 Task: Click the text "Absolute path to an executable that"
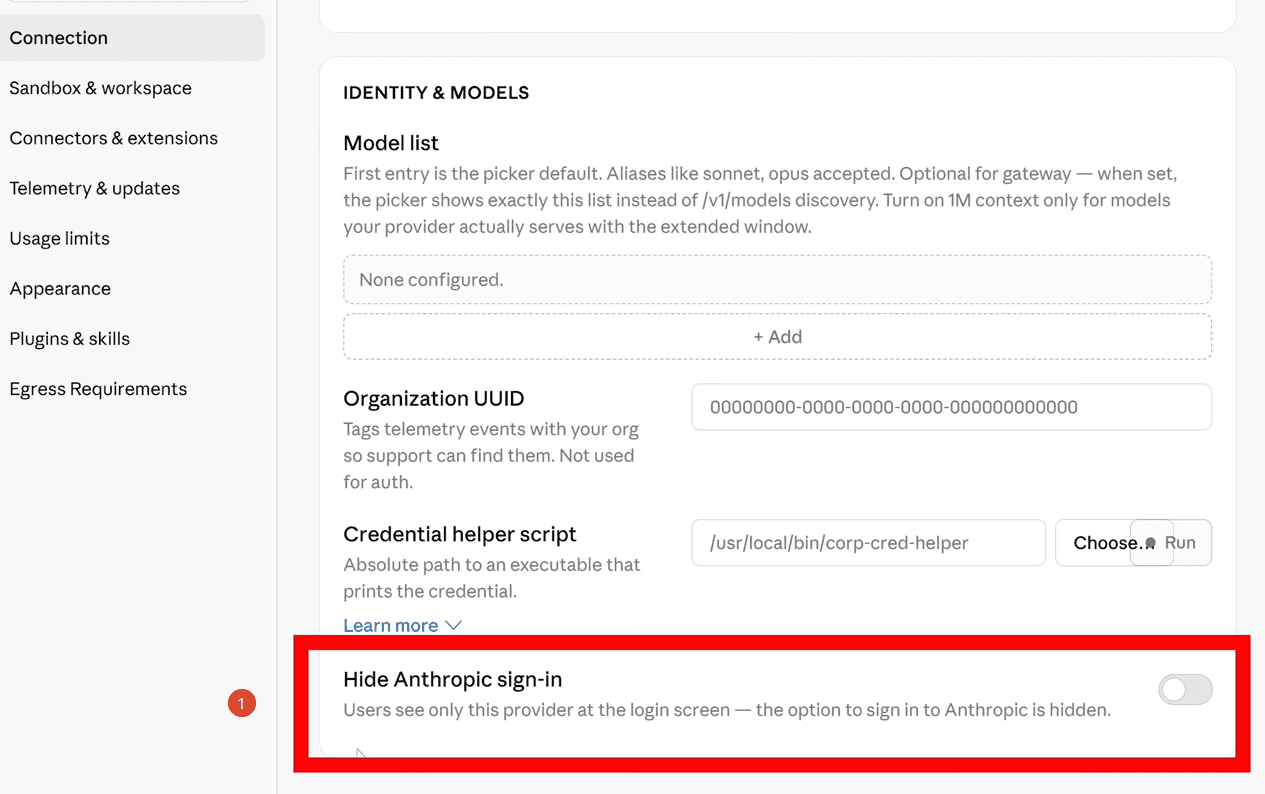(492, 565)
